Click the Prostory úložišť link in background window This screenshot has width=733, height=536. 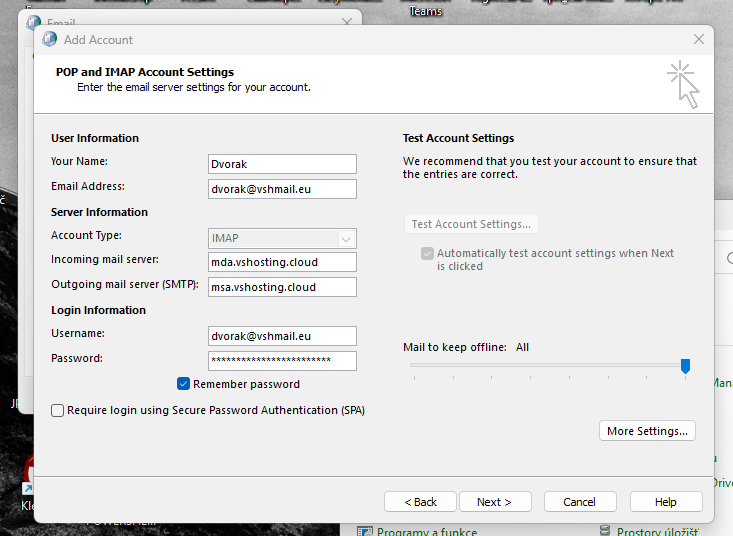coord(658,531)
